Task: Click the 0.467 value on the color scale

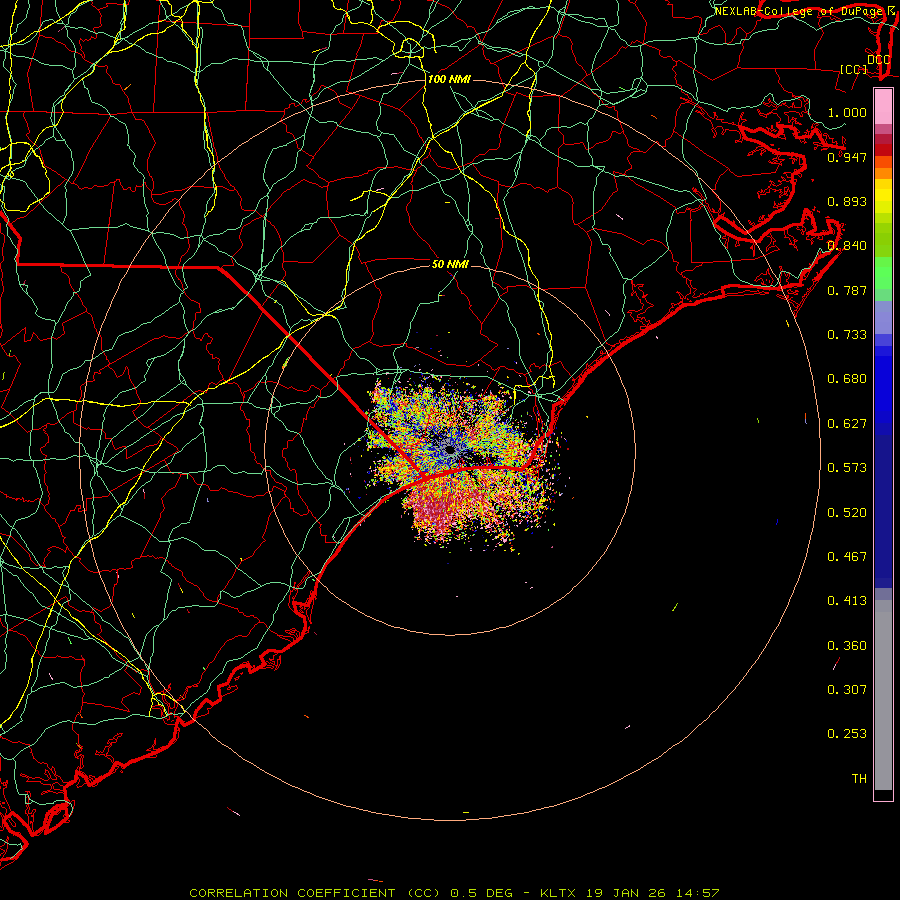Action: click(847, 557)
